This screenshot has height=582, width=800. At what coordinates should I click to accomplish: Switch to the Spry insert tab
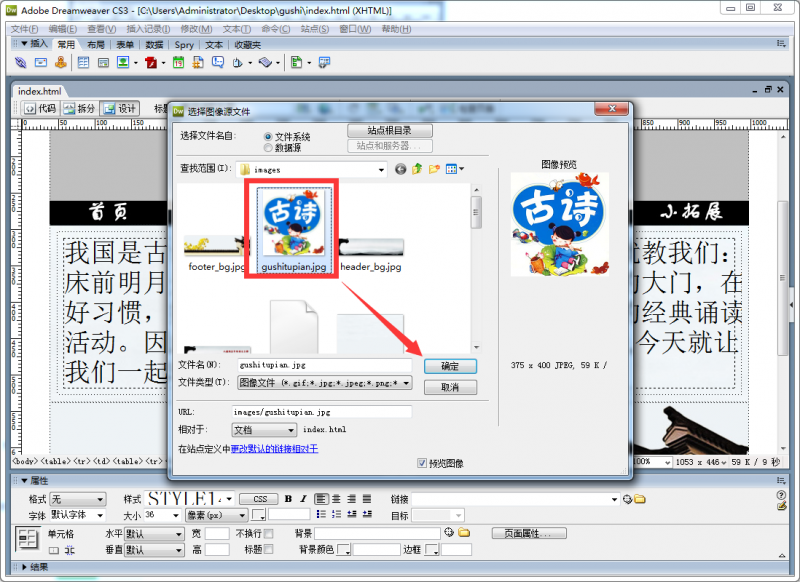pos(184,45)
